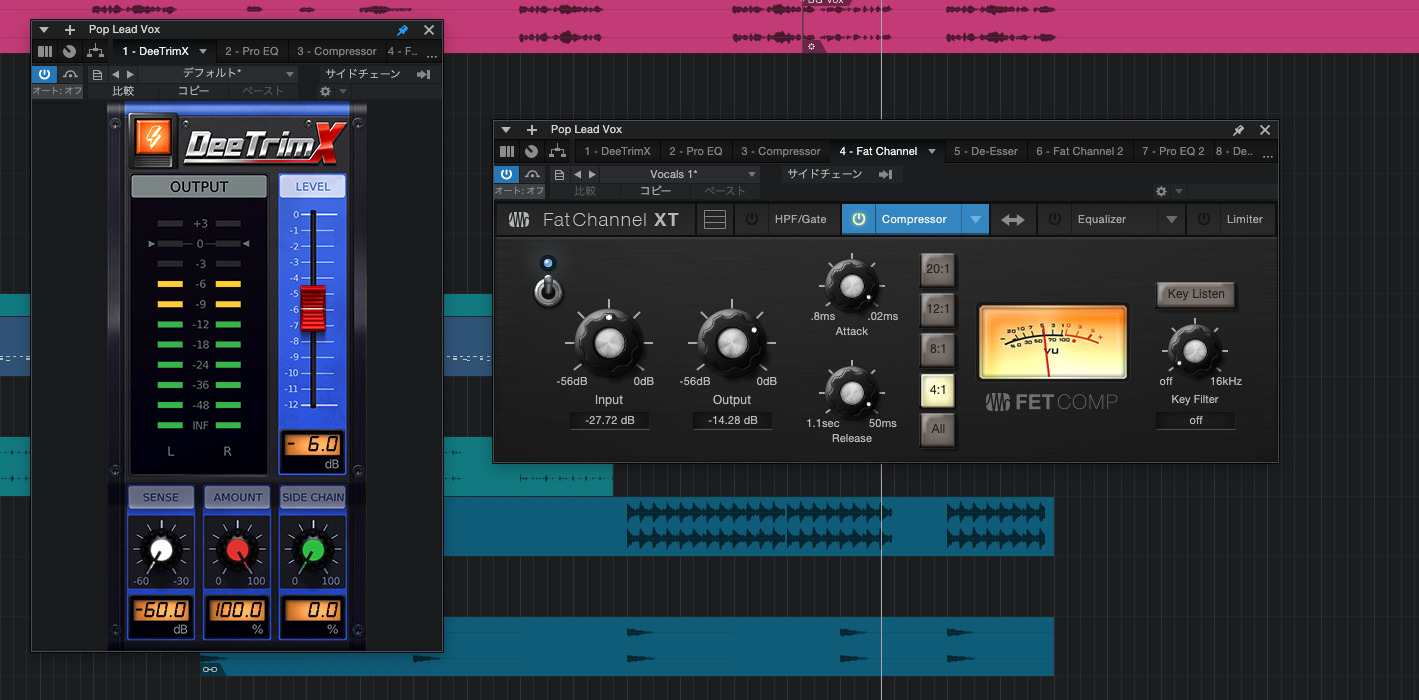Expand gear dropdown arrow in DeeTrimX window
This screenshot has height=700, width=1419.
[x=343, y=91]
